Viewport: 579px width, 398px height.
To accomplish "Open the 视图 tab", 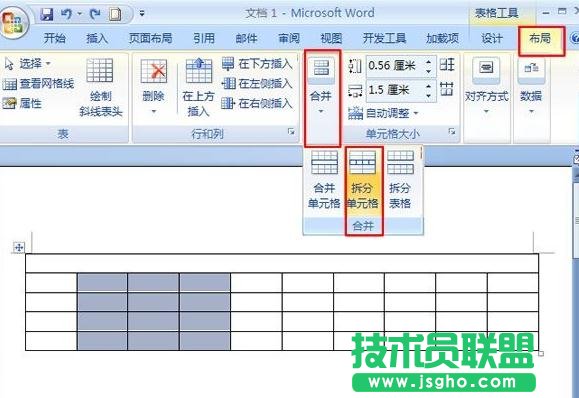I will click(x=331, y=38).
